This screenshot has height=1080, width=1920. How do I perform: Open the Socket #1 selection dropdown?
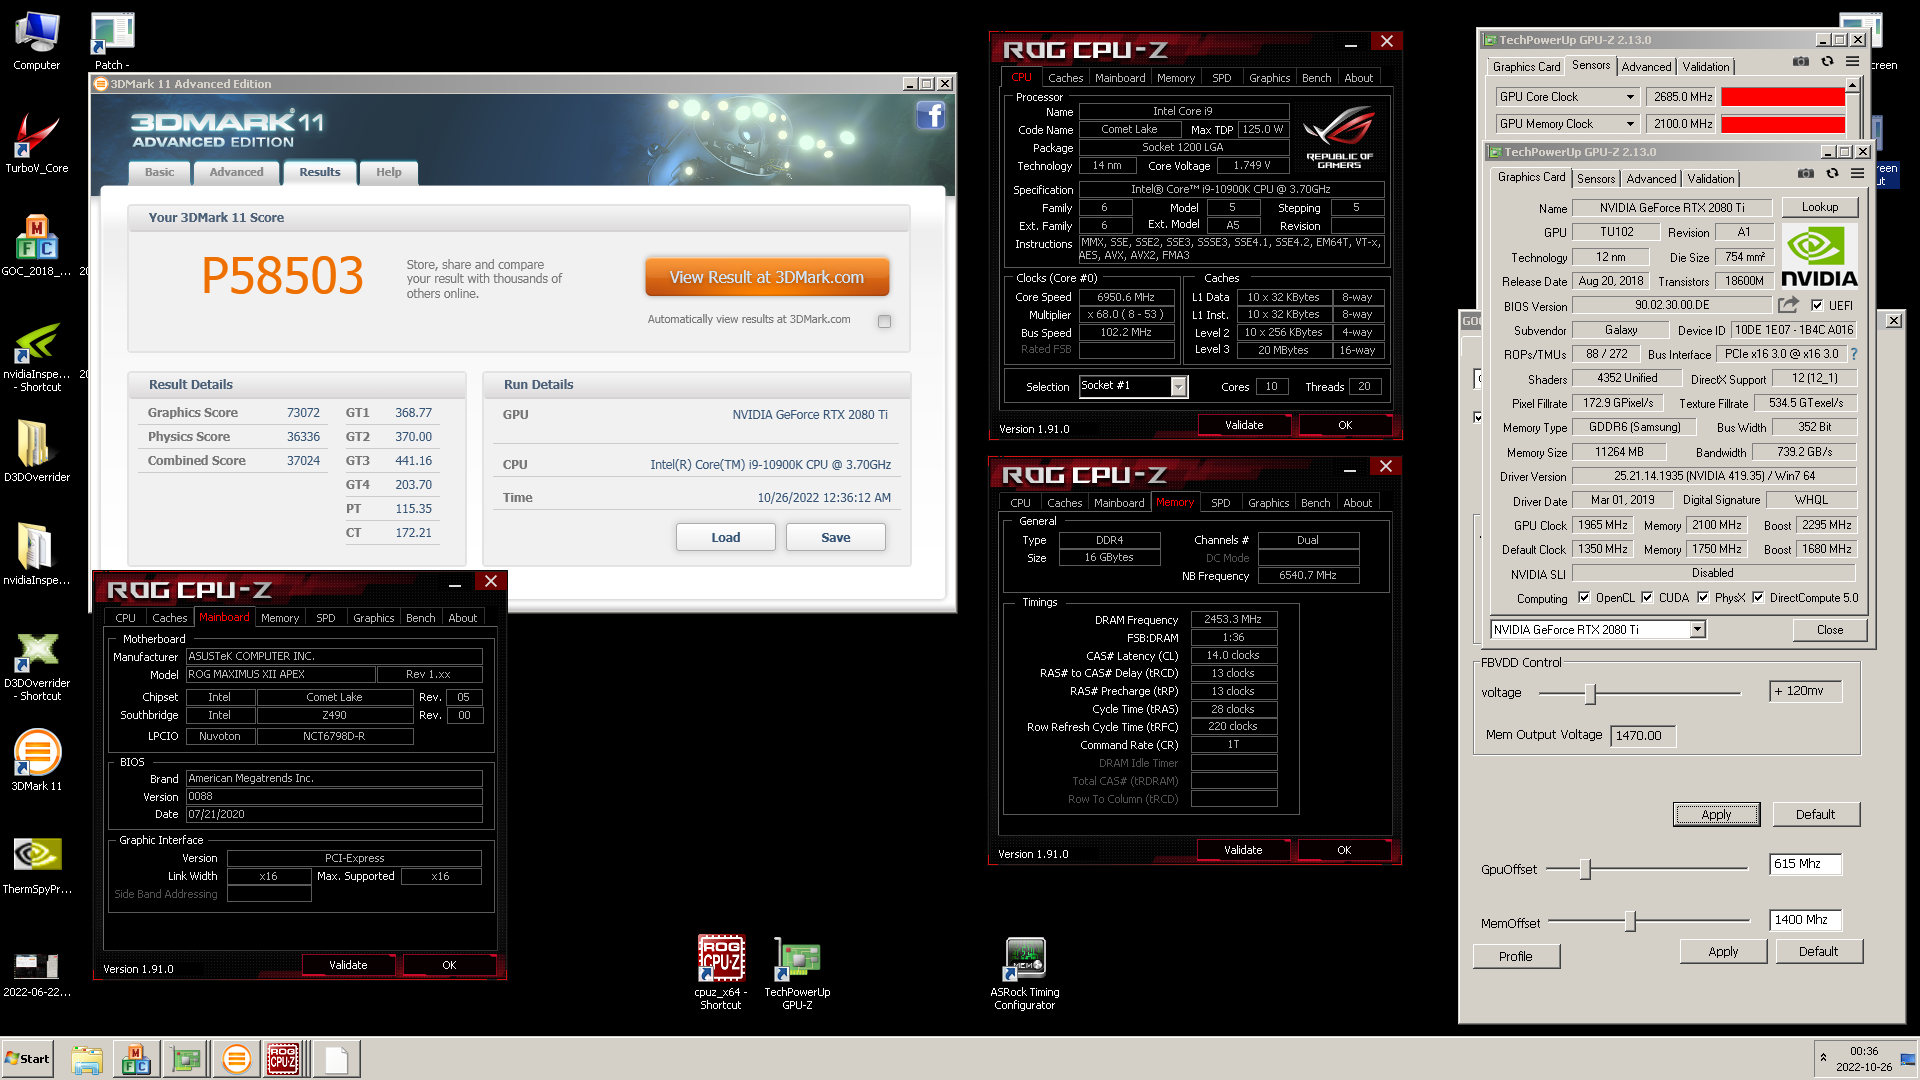pos(1178,386)
